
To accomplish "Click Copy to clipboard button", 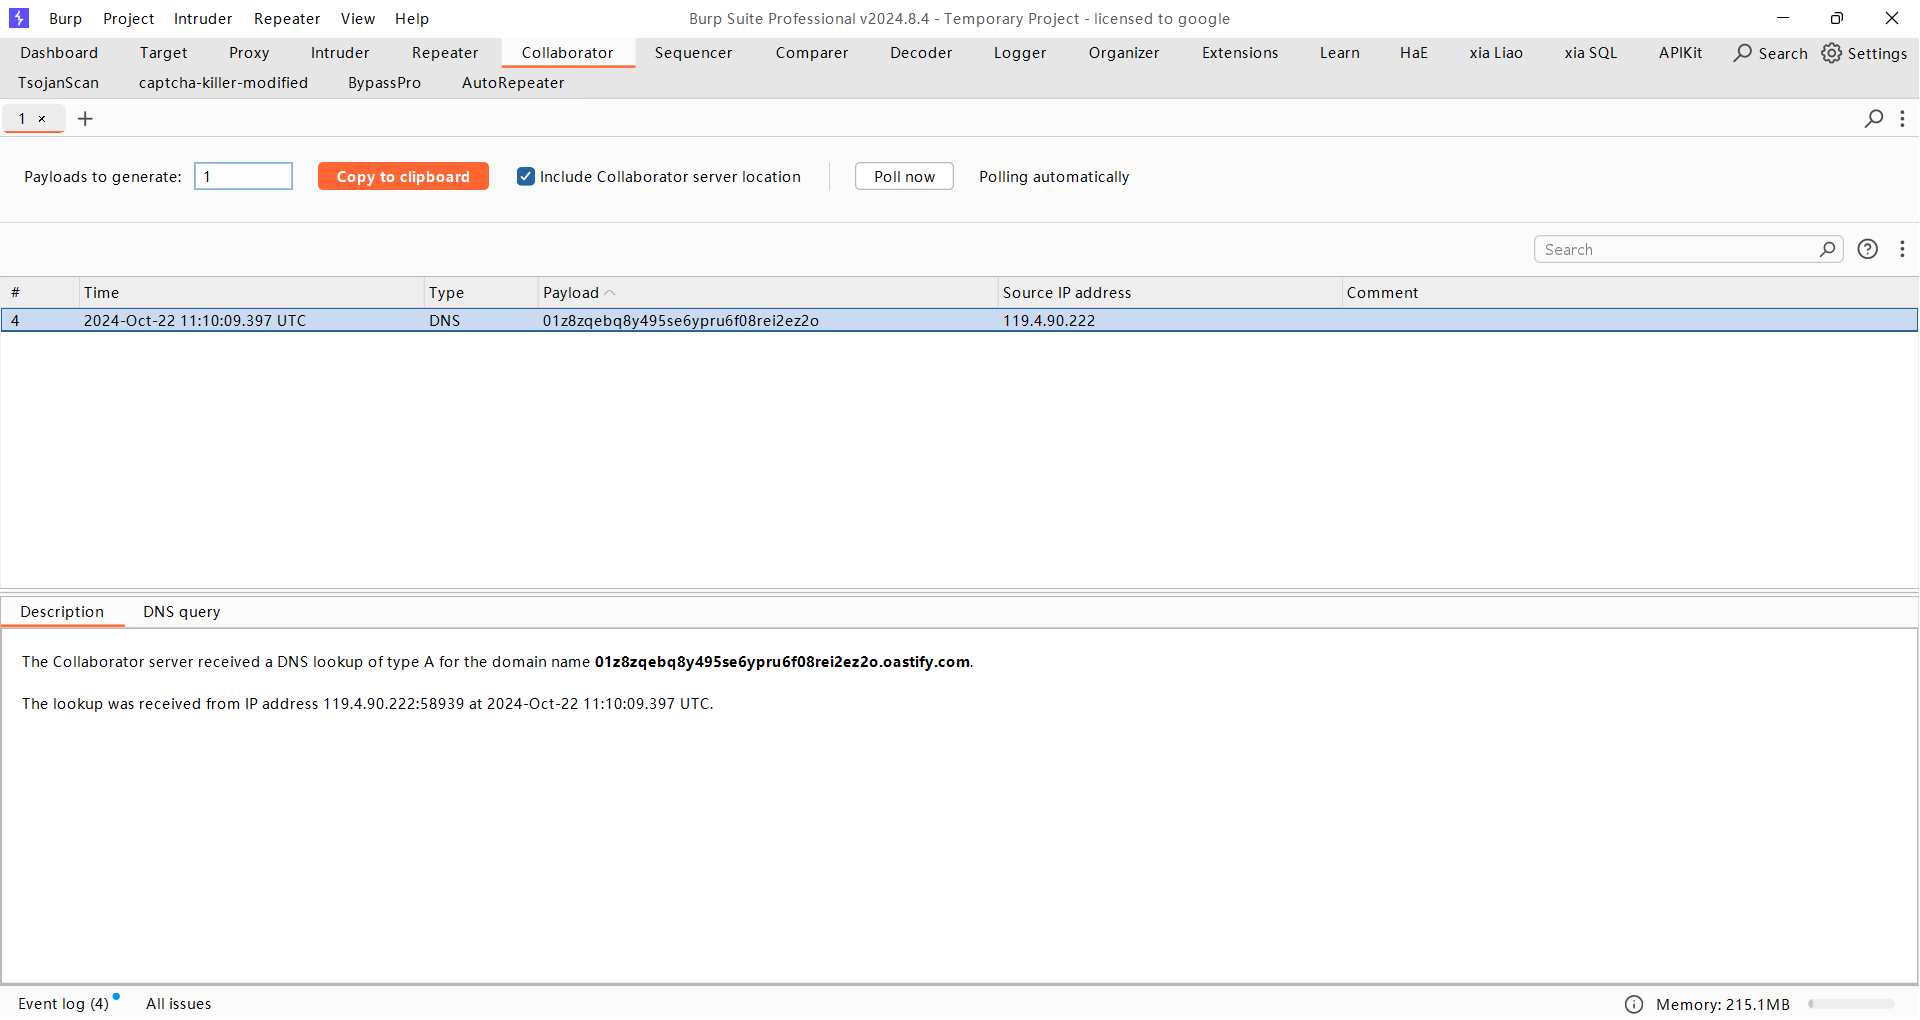I will pos(403,177).
